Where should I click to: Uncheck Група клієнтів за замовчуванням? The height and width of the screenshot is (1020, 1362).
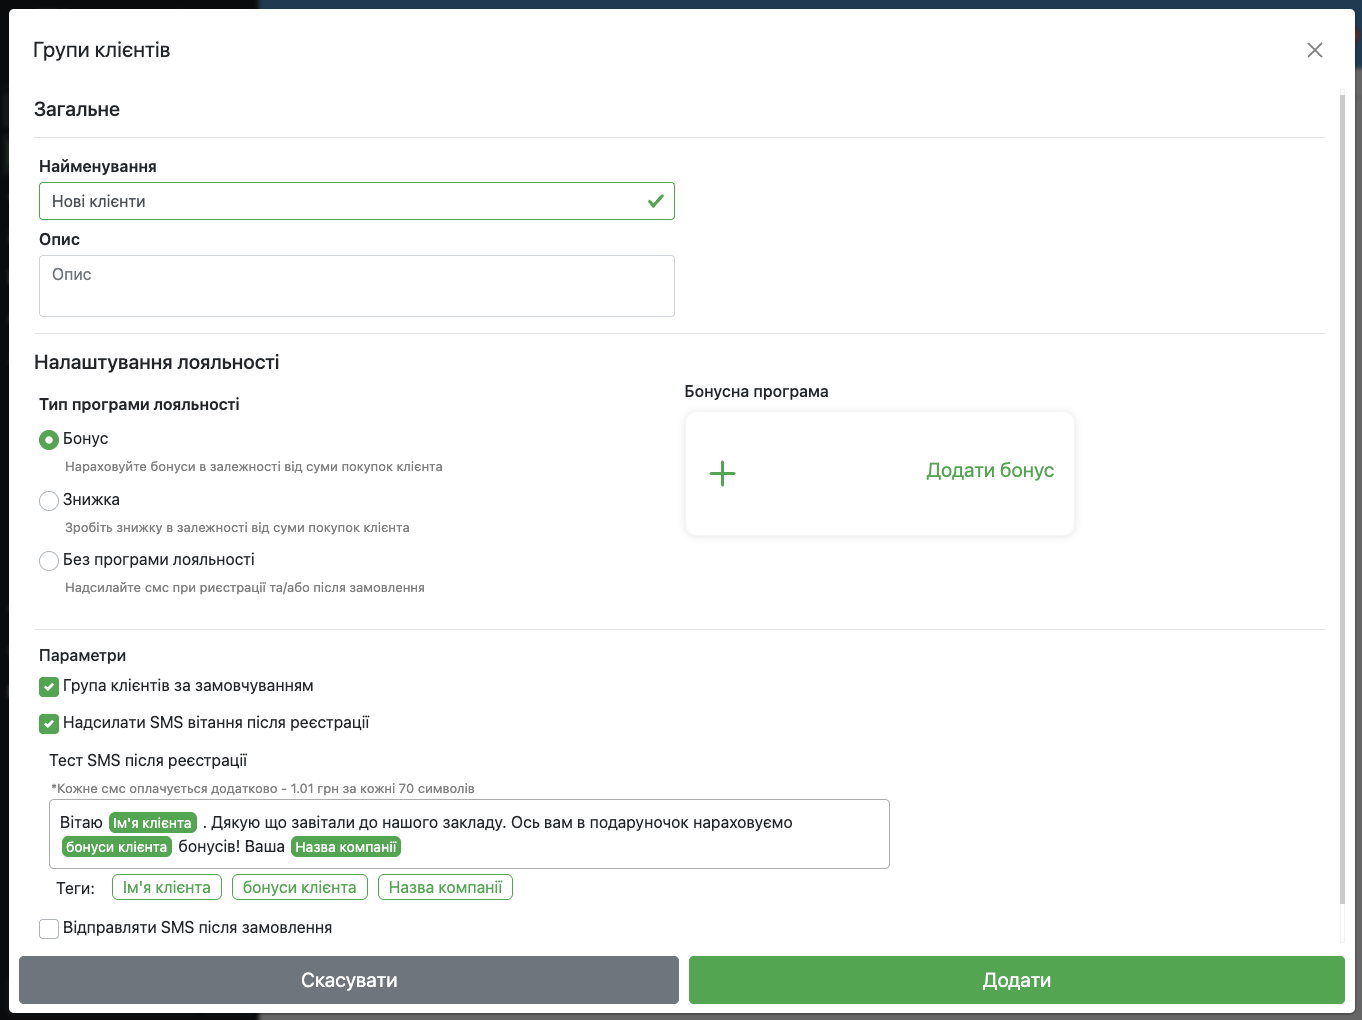[x=49, y=687]
